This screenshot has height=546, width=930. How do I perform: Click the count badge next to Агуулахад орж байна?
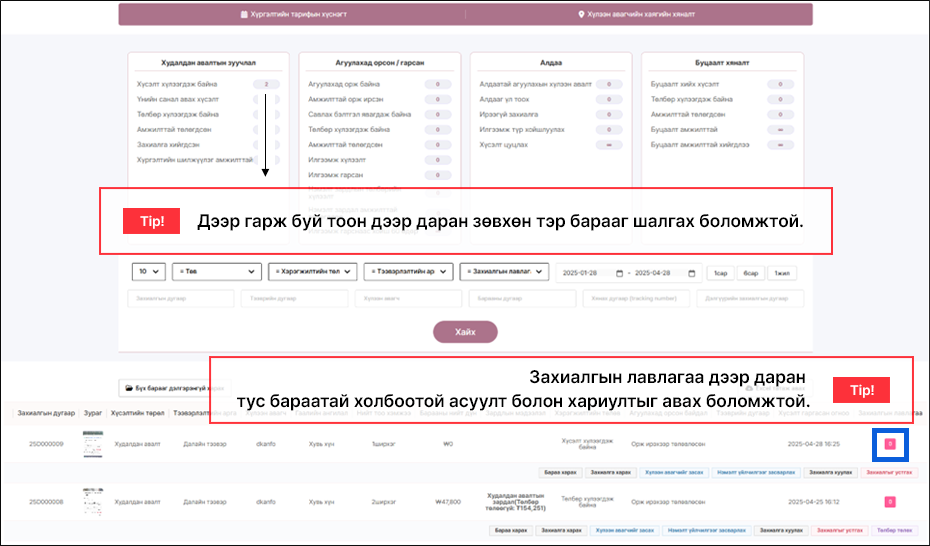click(x=439, y=85)
